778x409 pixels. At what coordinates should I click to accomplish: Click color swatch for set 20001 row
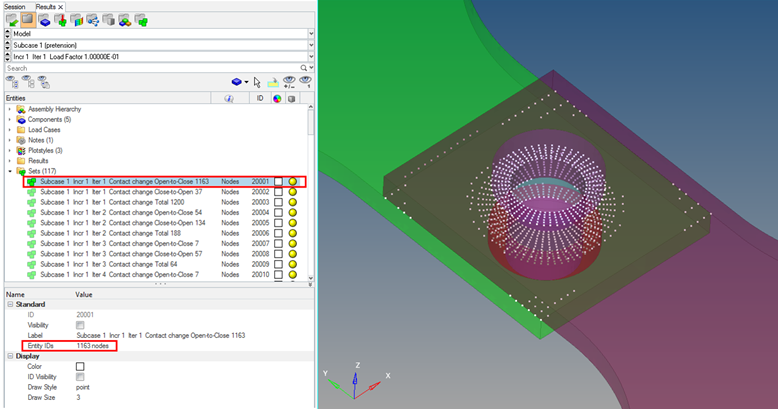click(x=278, y=181)
